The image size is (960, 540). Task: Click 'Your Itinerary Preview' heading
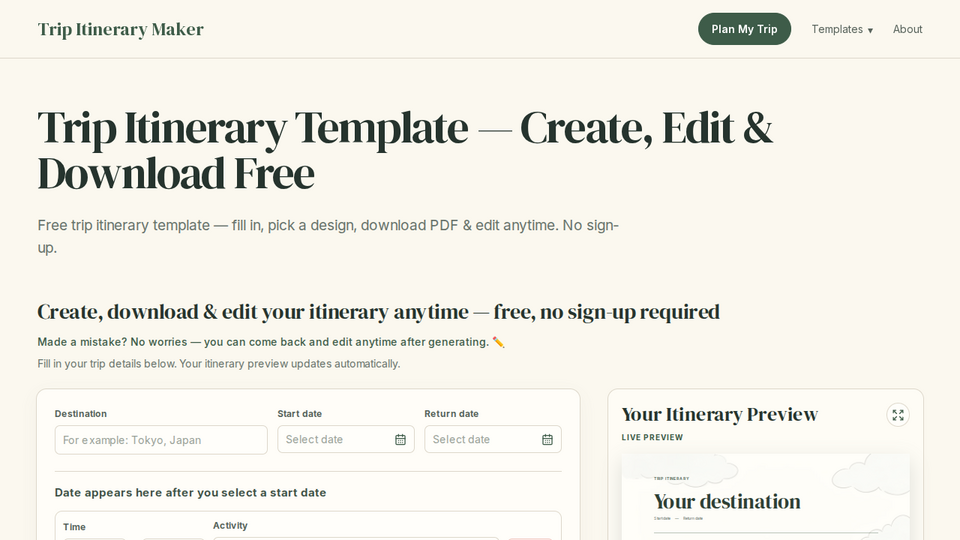point(719,414)
